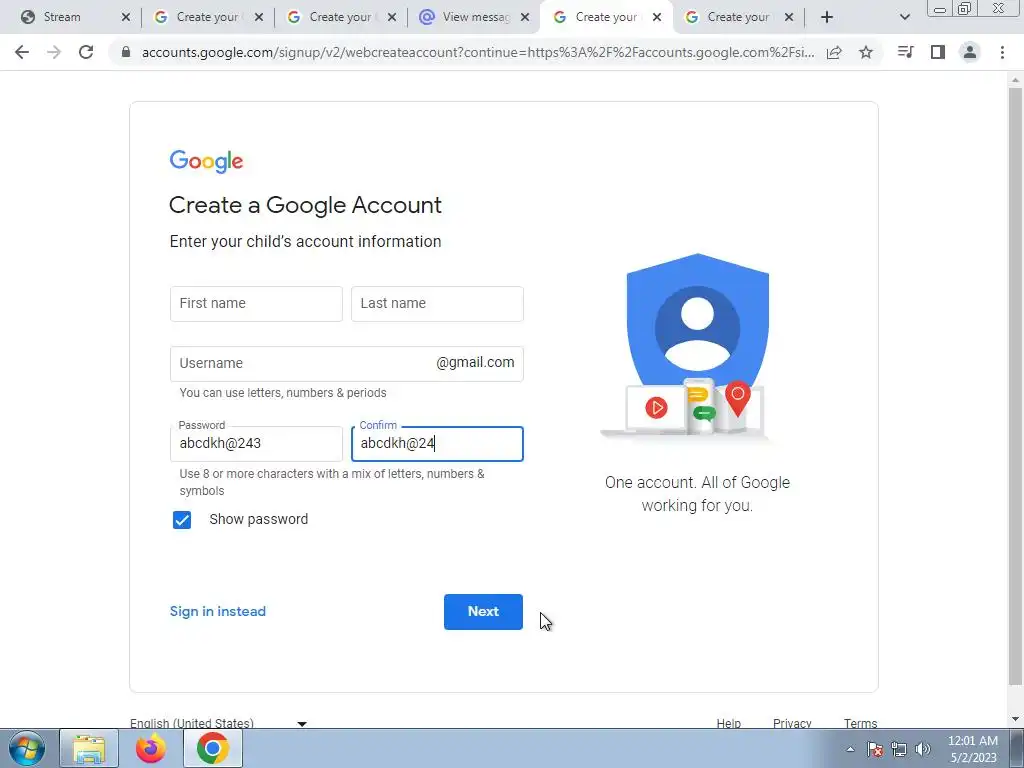Click the page vertical scrollbar

(1015, 385)
